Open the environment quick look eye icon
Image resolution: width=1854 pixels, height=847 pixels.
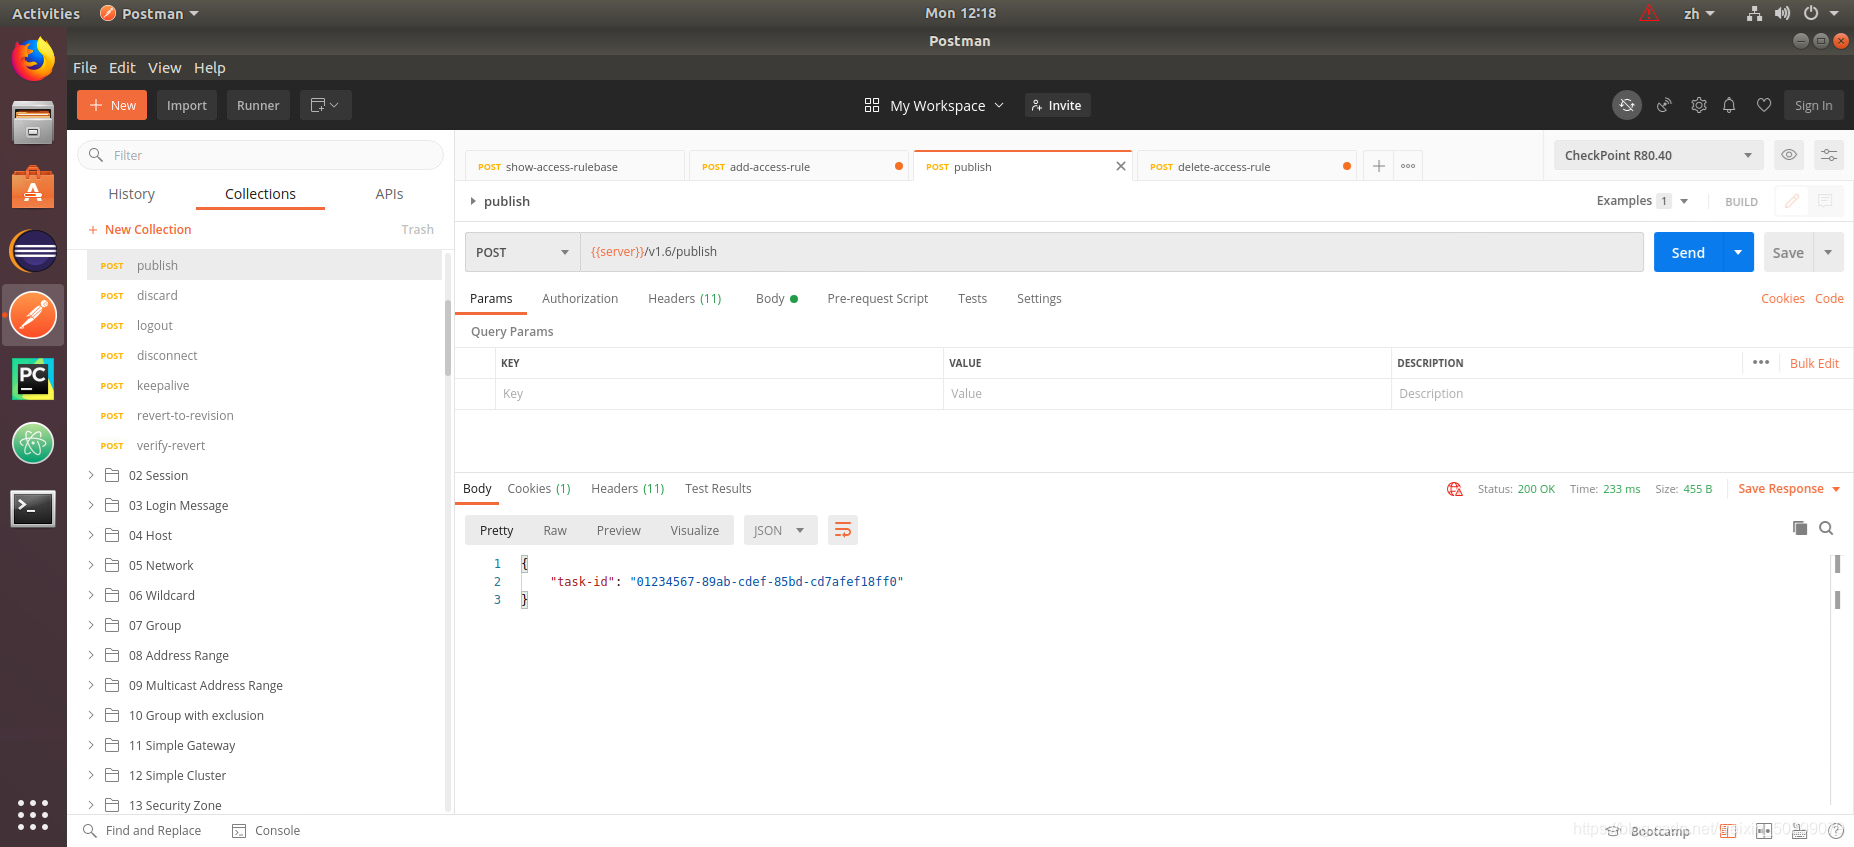click(1789, 155)
